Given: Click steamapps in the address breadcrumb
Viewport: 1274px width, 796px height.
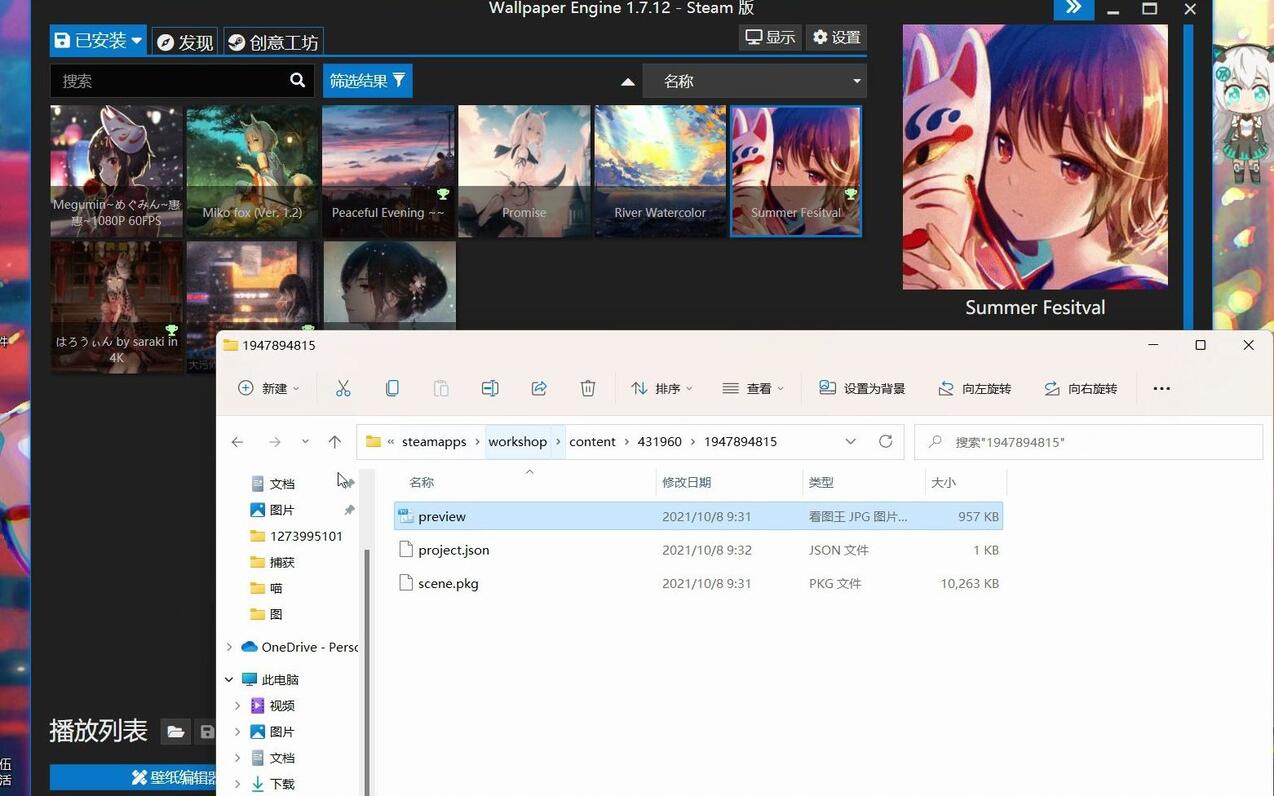Looking at the screenshot, I should 434,441.
